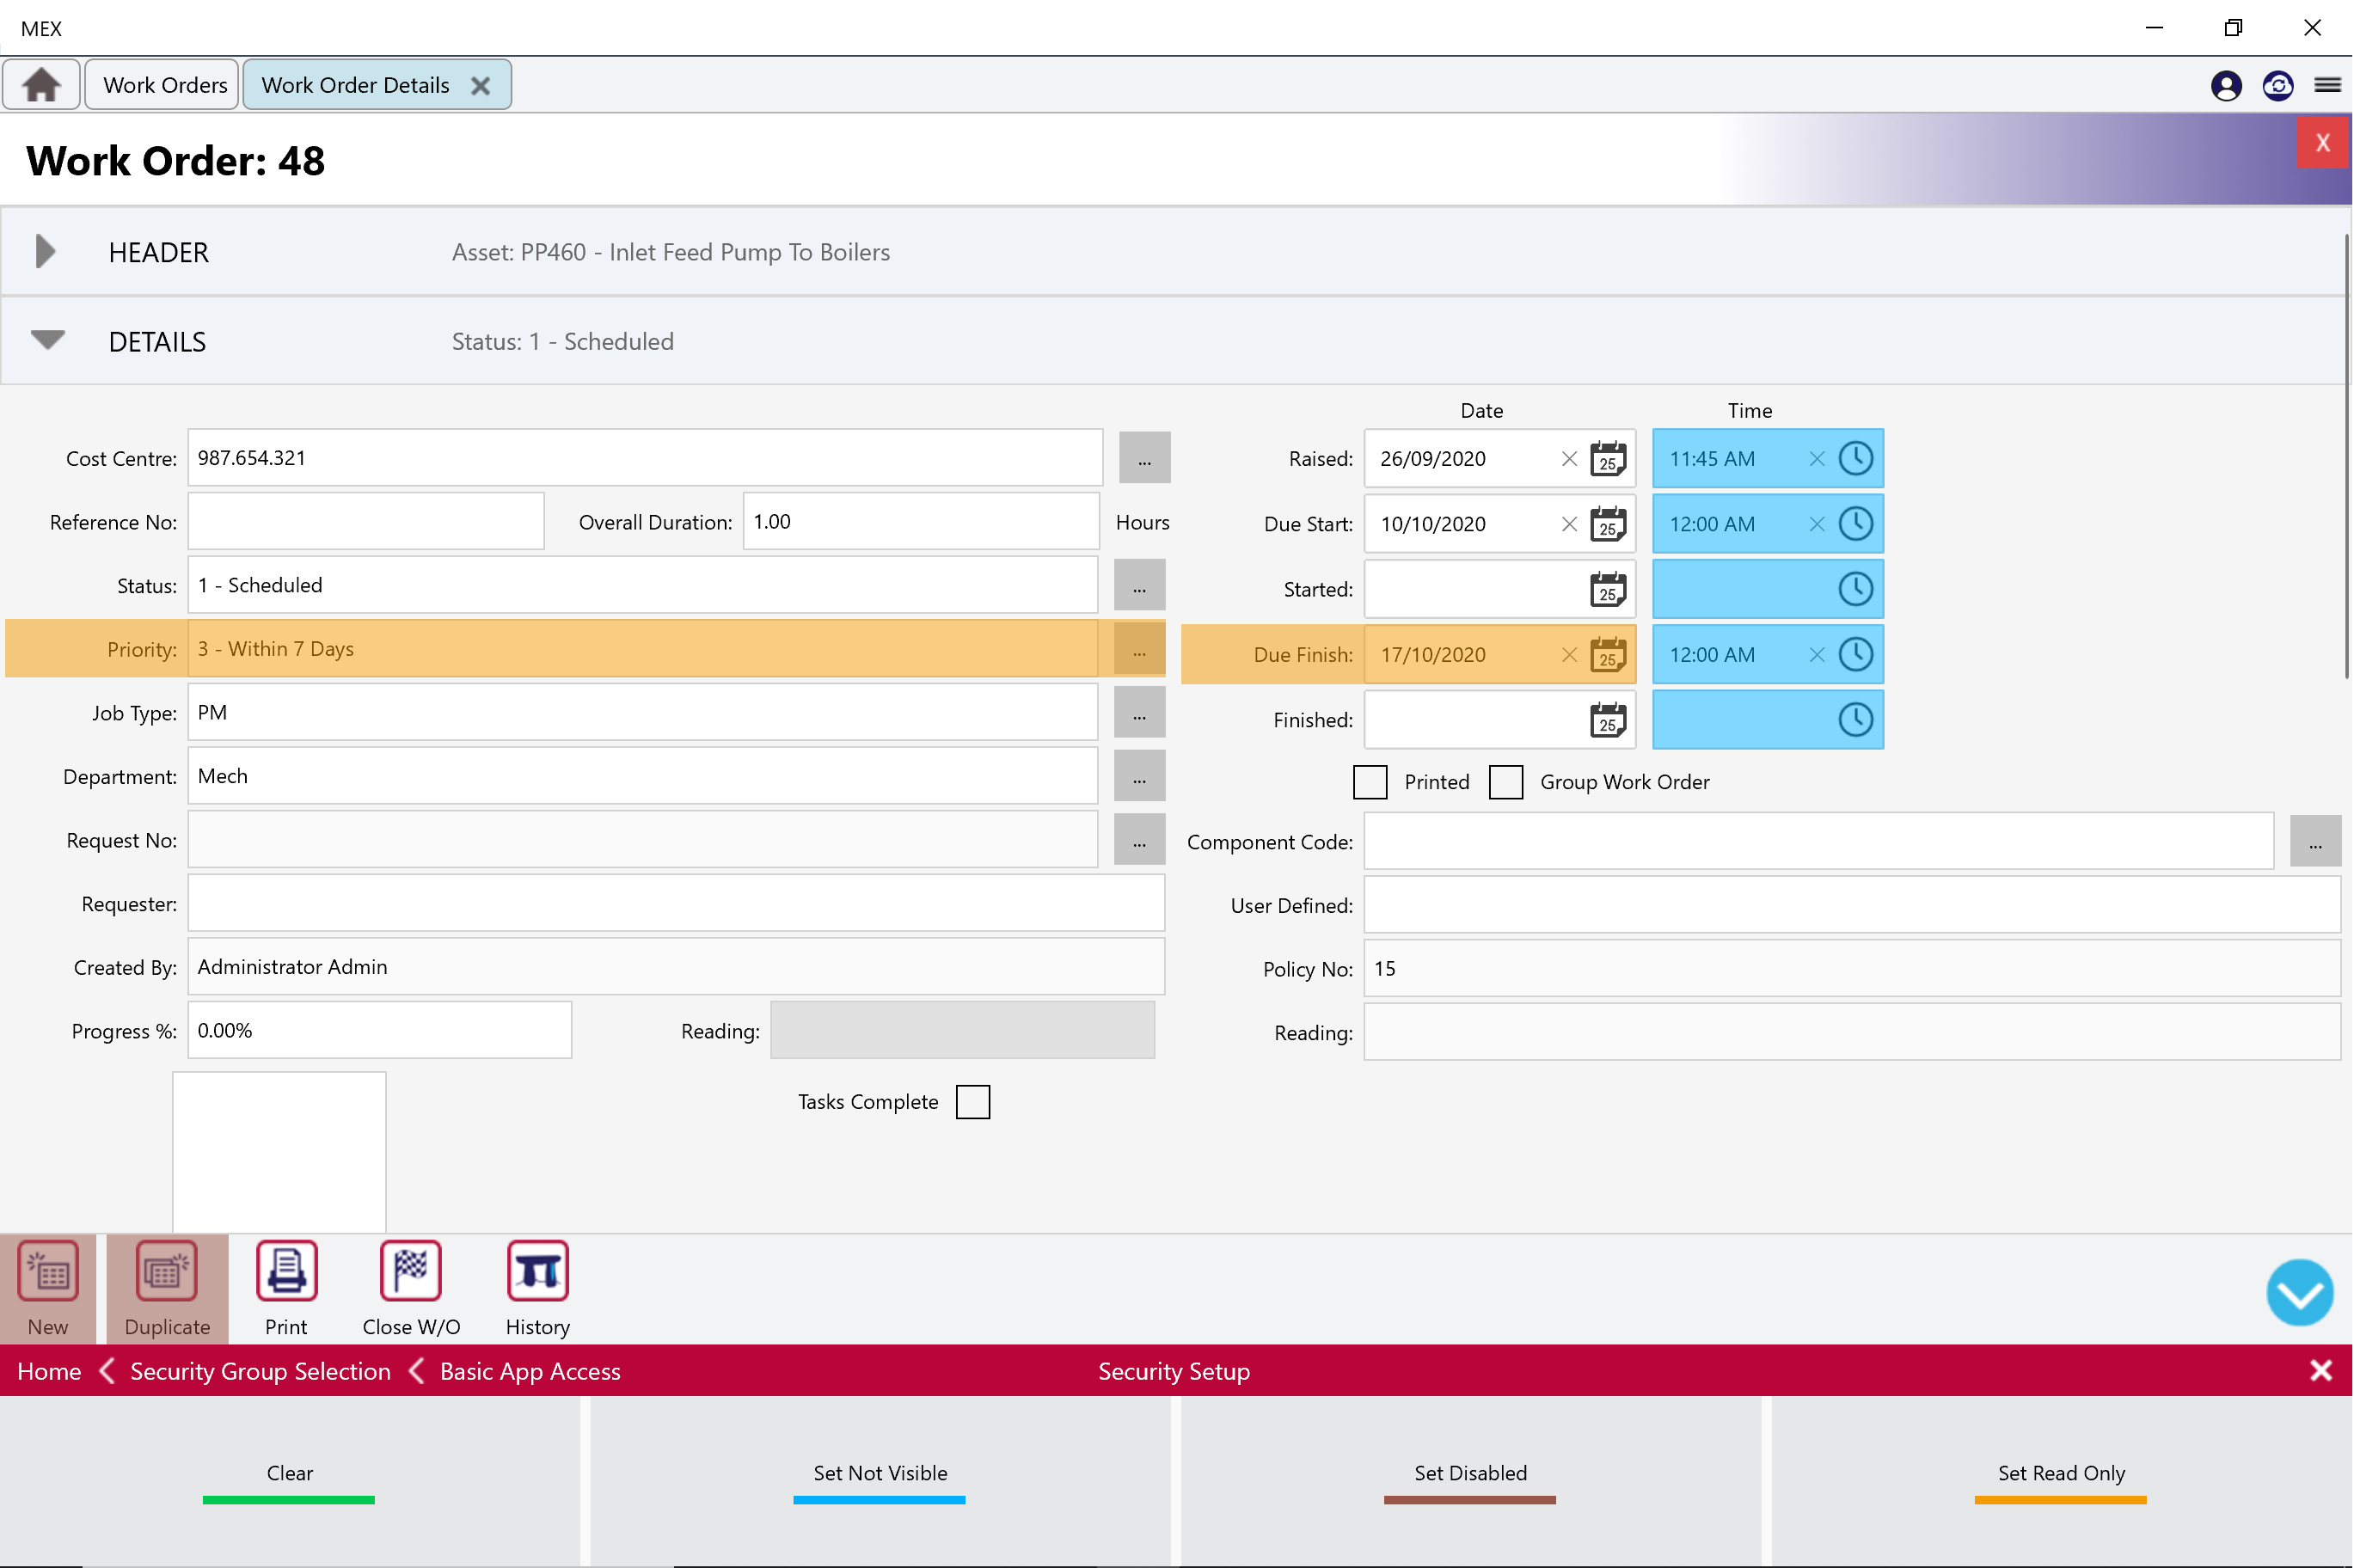Click the Cost Centre field 987.654.321
The height and width of the screenshot is (1568, 2354).
pos(645,459)
